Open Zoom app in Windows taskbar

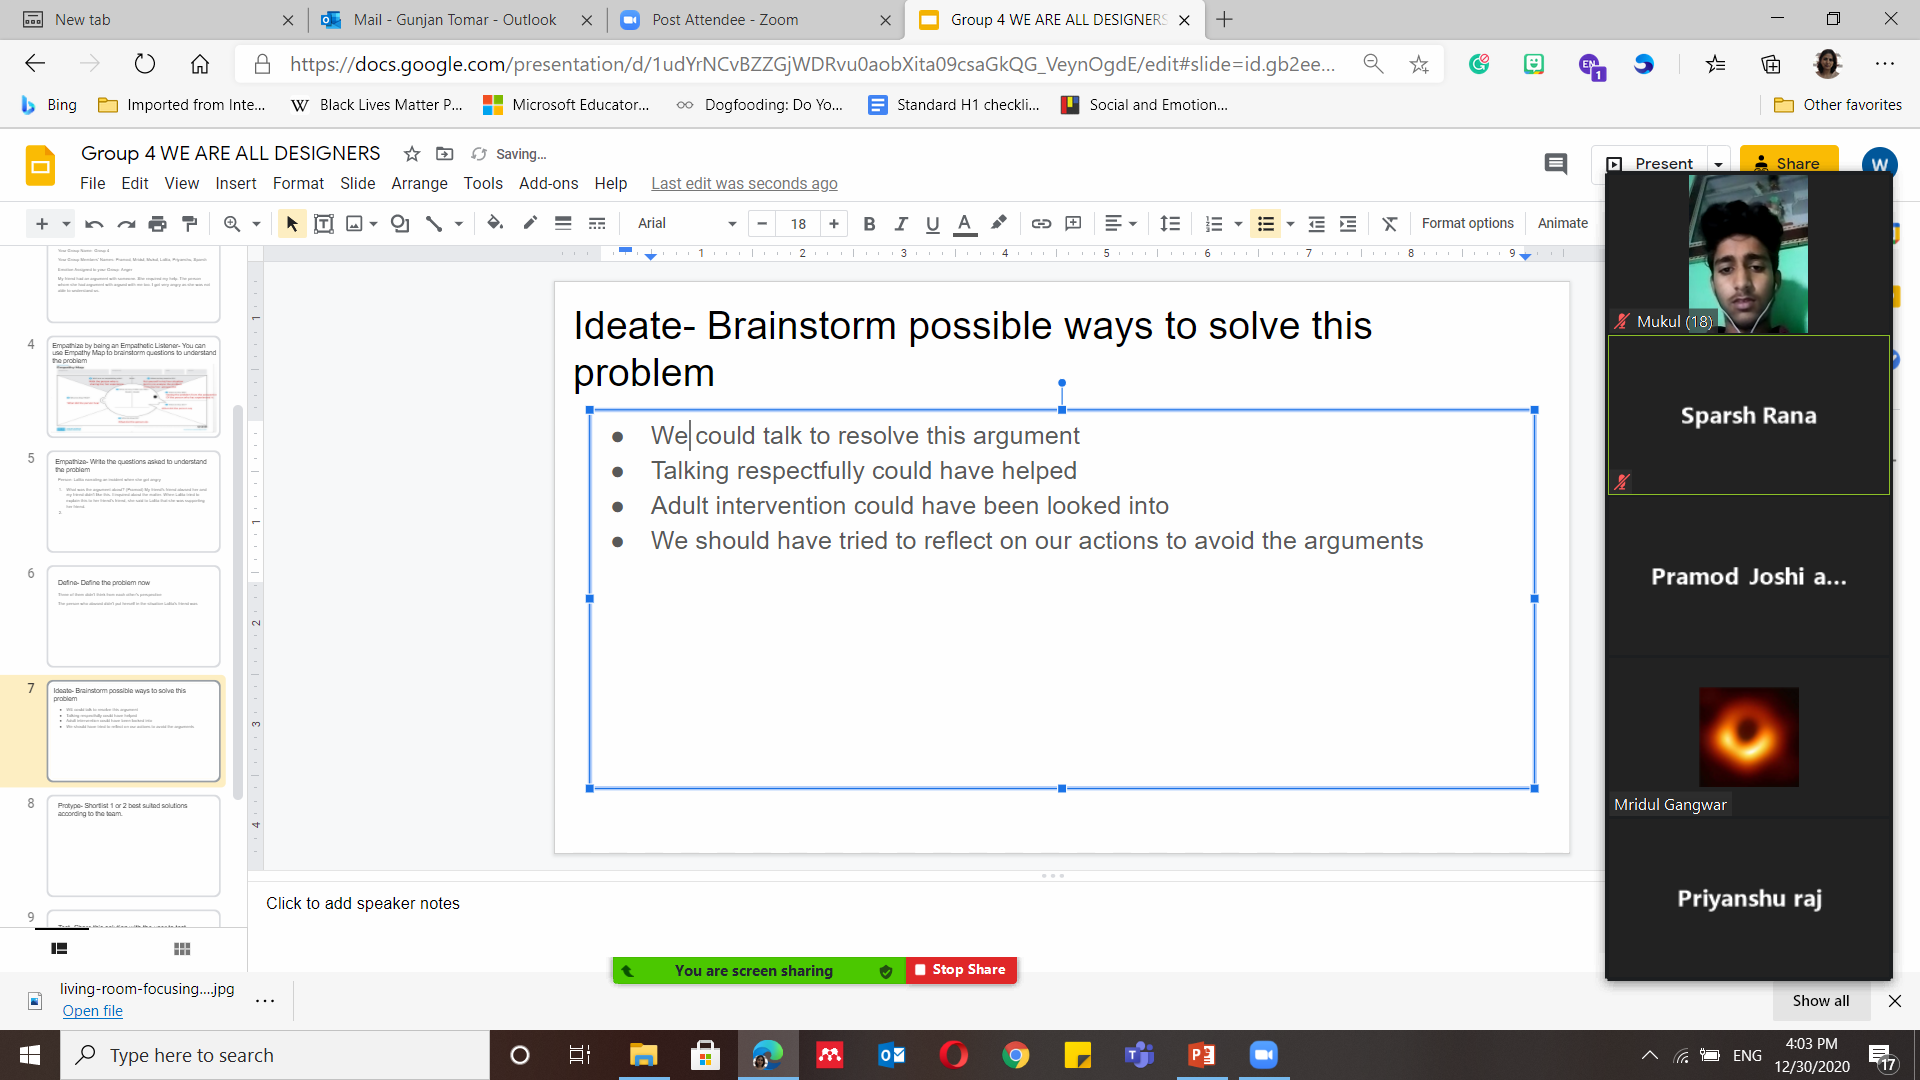tap(1263, 1055)
